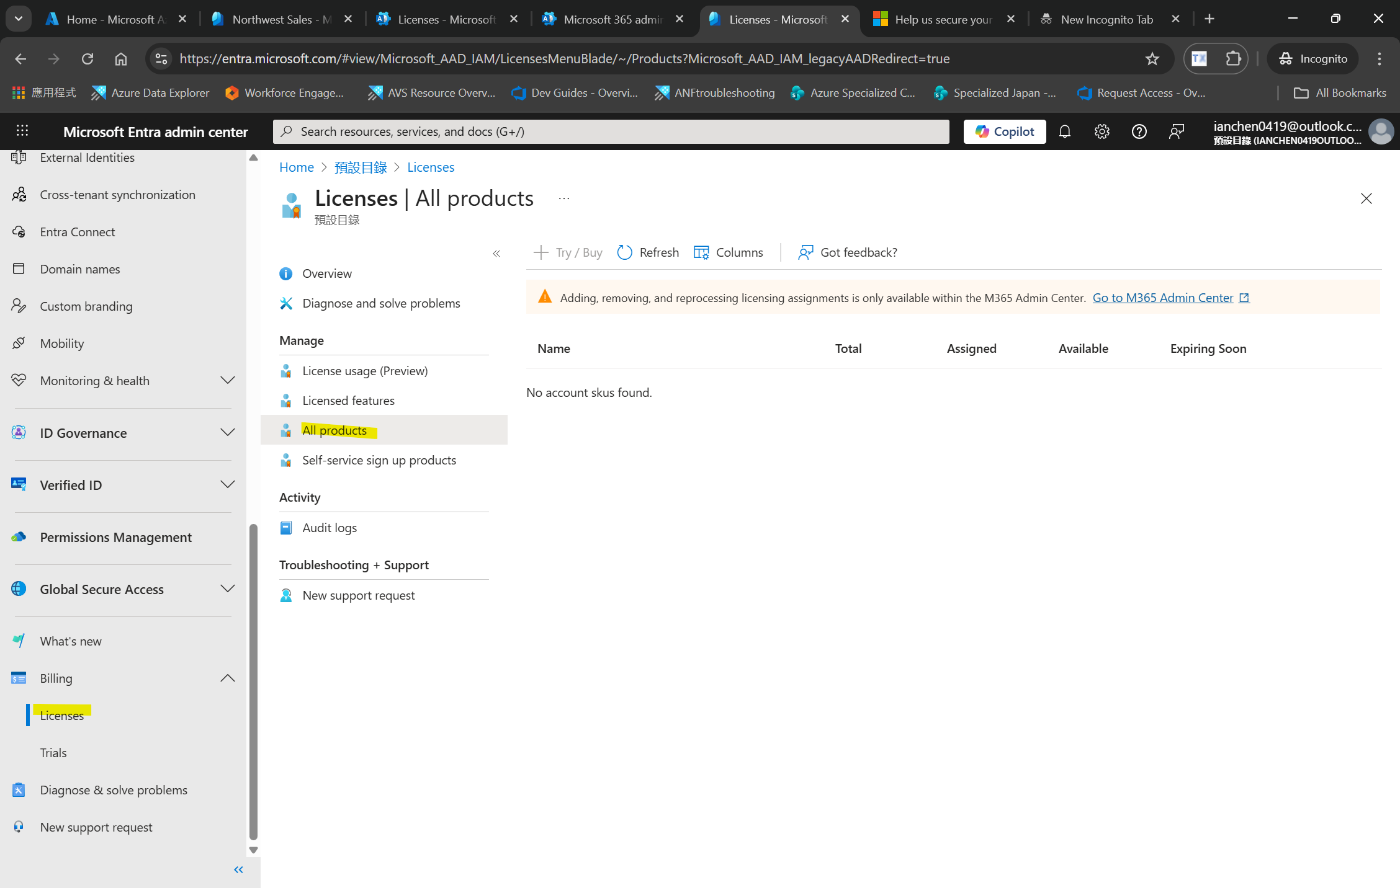
Task: Open the feedback person icon in header
Action: (x=1177, y=131)
